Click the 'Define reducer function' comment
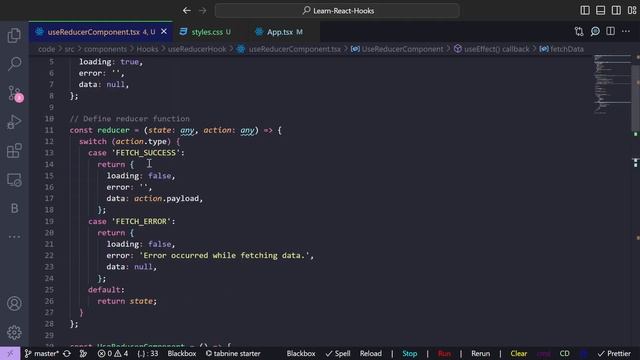 click(129, 119)
